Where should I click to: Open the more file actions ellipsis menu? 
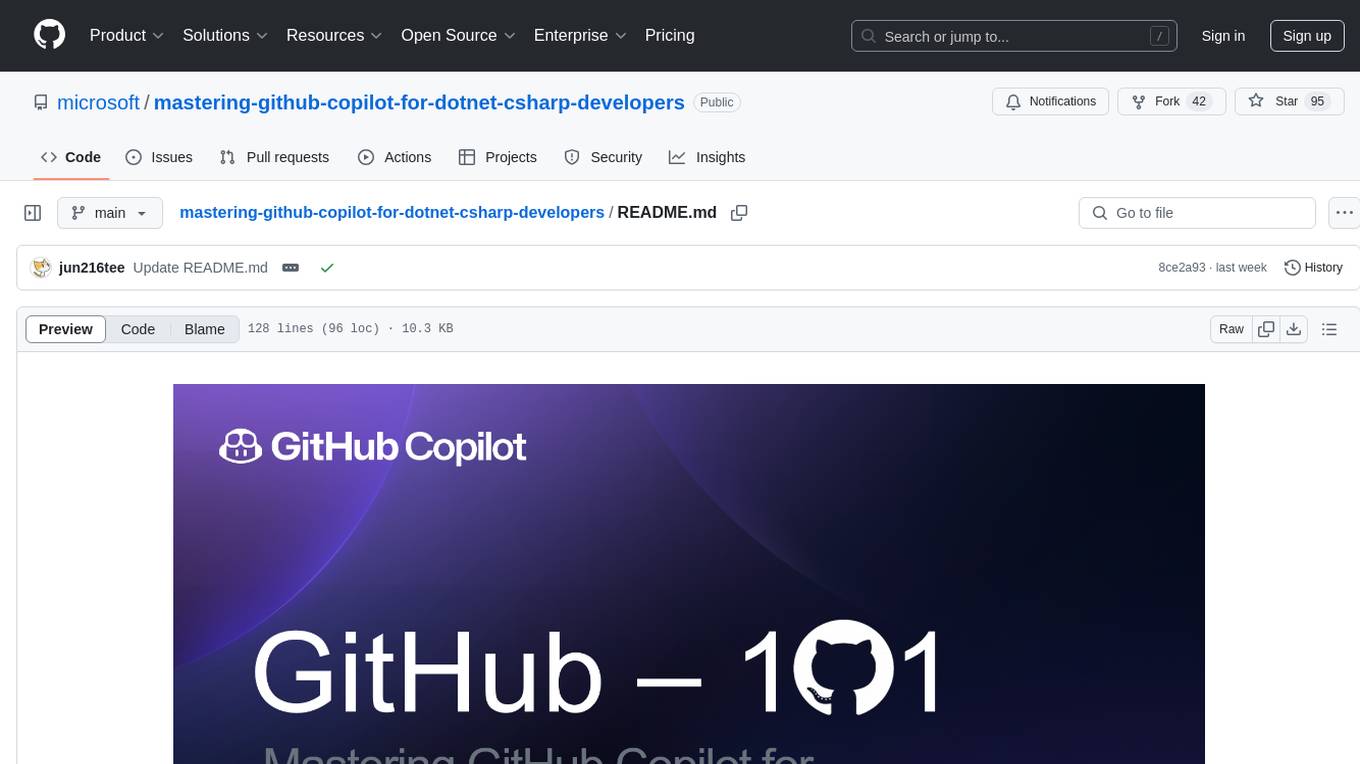[1344, 213]
